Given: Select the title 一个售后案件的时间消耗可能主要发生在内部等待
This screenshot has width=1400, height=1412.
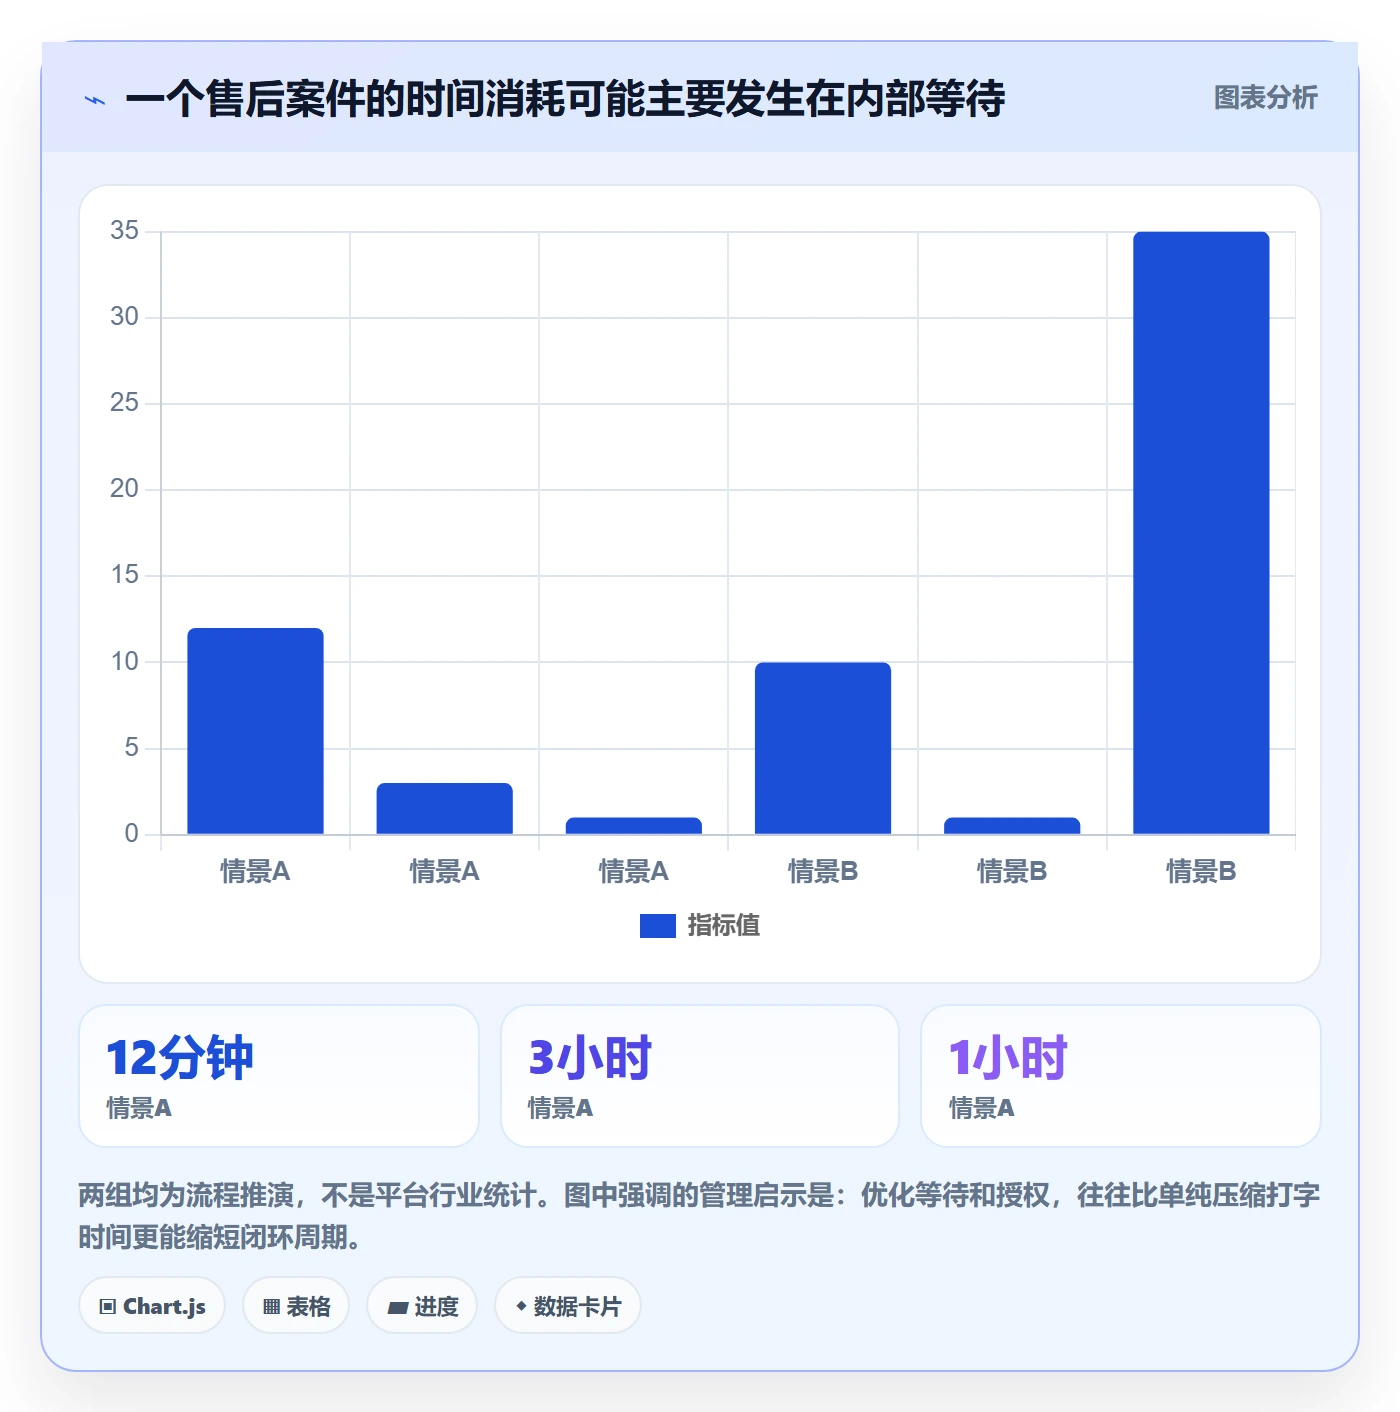Looking at the screenshot, I should coord(565,99).
